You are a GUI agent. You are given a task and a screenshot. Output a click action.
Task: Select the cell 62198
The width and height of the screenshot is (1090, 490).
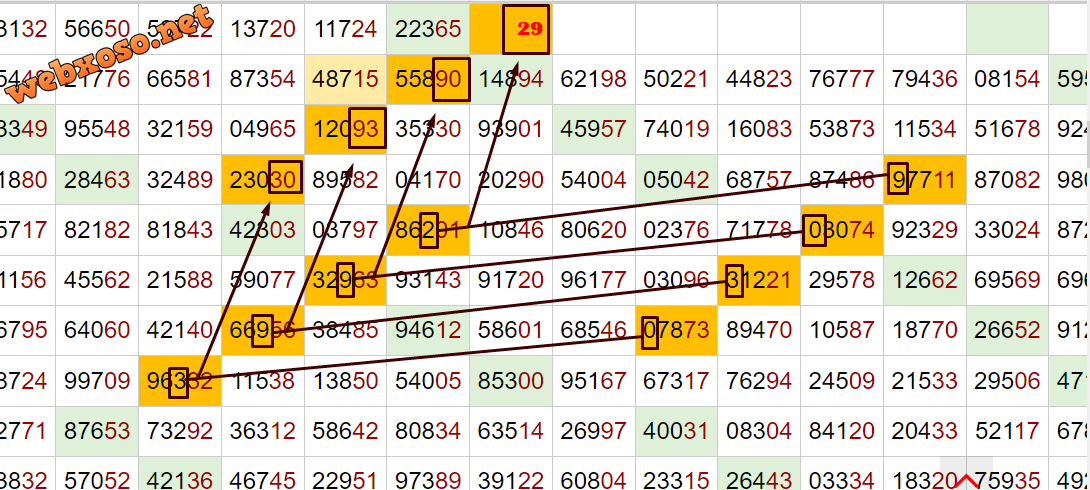(594, 79)
